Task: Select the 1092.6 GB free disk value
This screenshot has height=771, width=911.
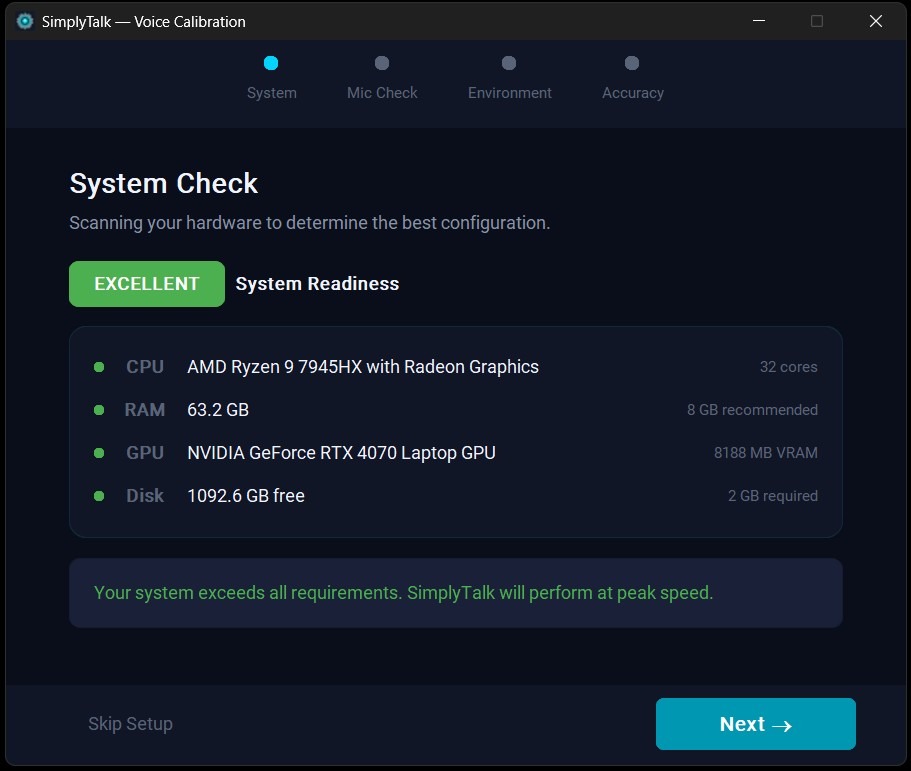Action: point(246,496)
